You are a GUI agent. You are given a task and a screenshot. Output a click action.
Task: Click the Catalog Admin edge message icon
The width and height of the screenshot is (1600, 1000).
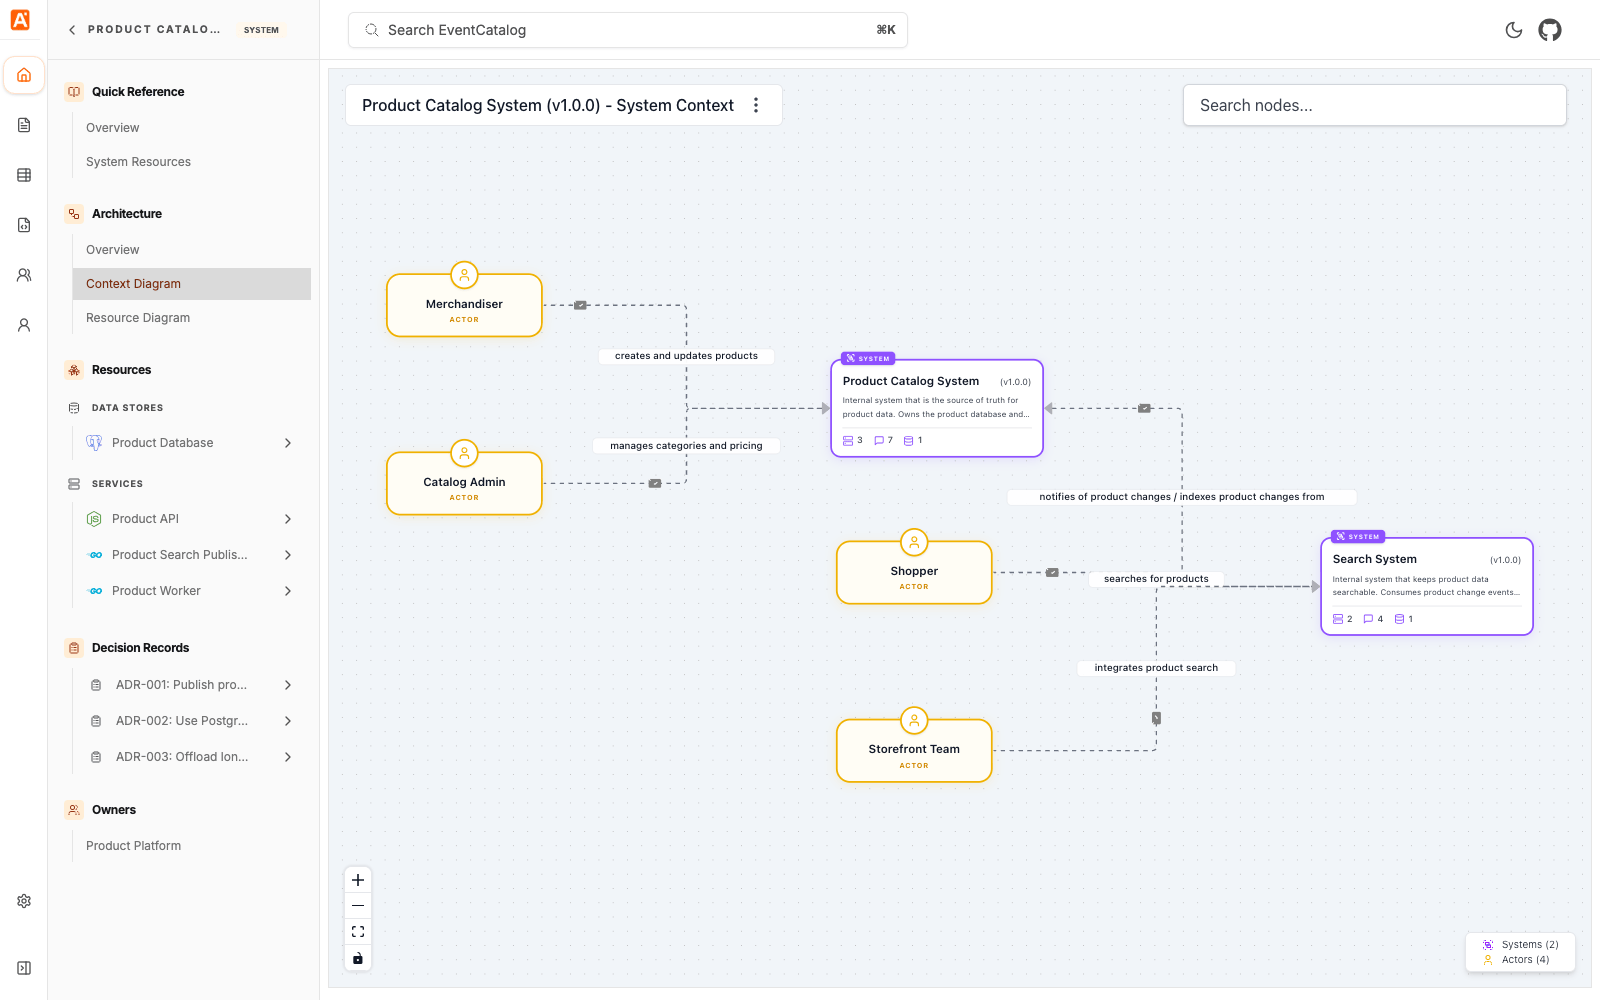(655, 483)
